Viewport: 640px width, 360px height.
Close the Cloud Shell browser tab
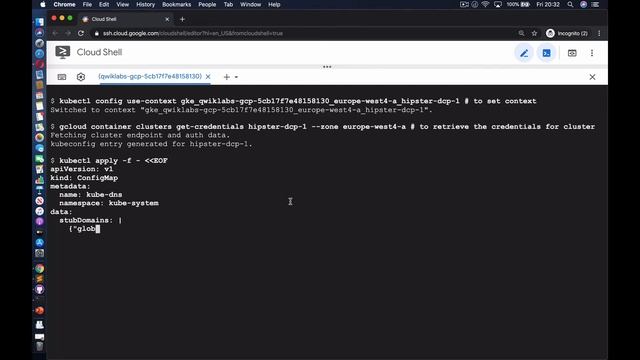167,19
